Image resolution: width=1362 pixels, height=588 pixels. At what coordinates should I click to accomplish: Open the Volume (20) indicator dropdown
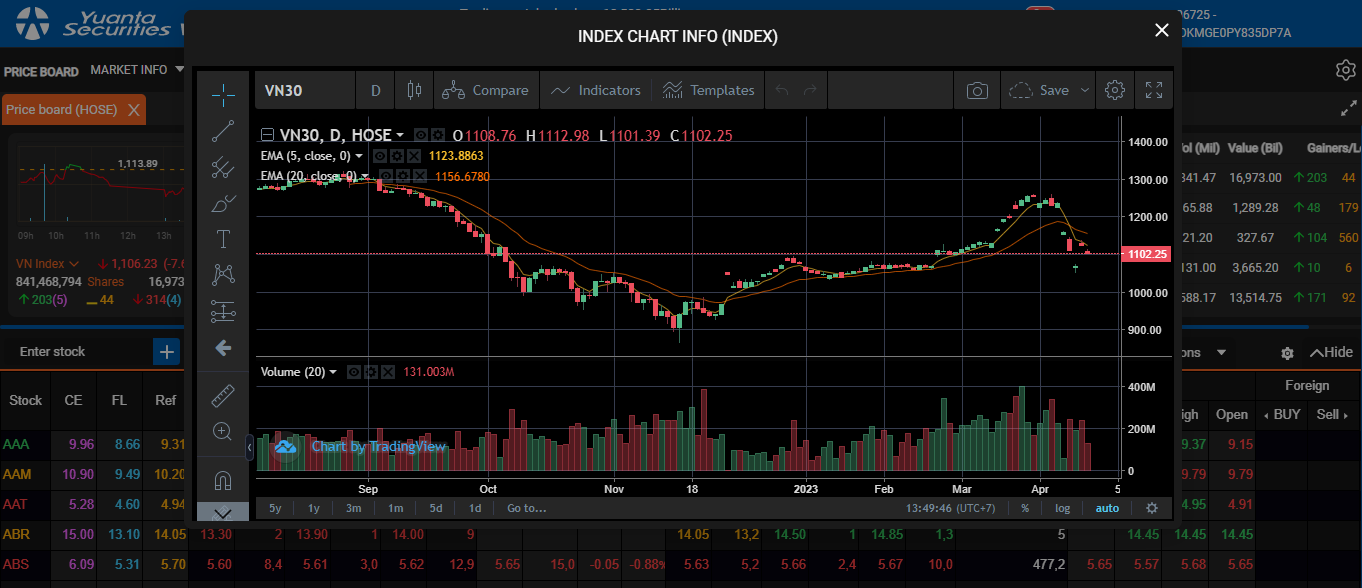pyautogui.click(x=333, y=372)
